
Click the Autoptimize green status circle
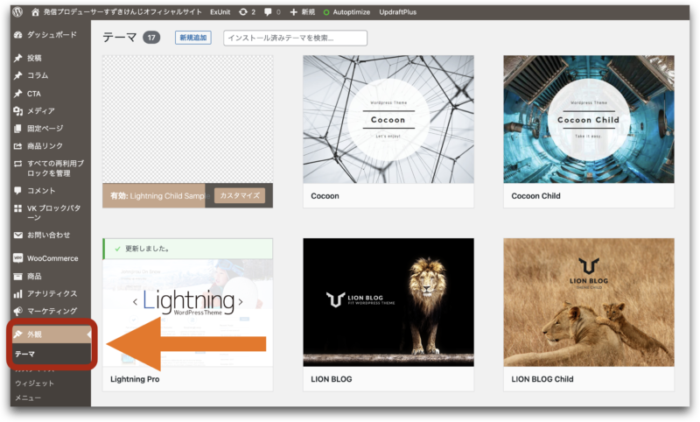(326, 13)
